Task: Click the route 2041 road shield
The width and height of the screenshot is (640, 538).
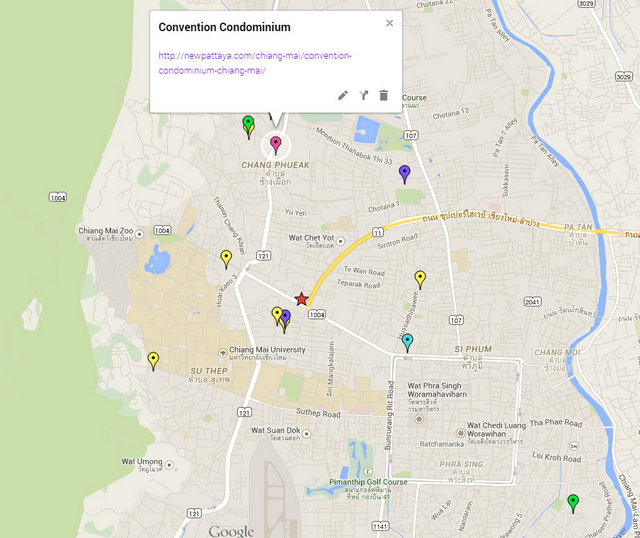Action: 532,302
